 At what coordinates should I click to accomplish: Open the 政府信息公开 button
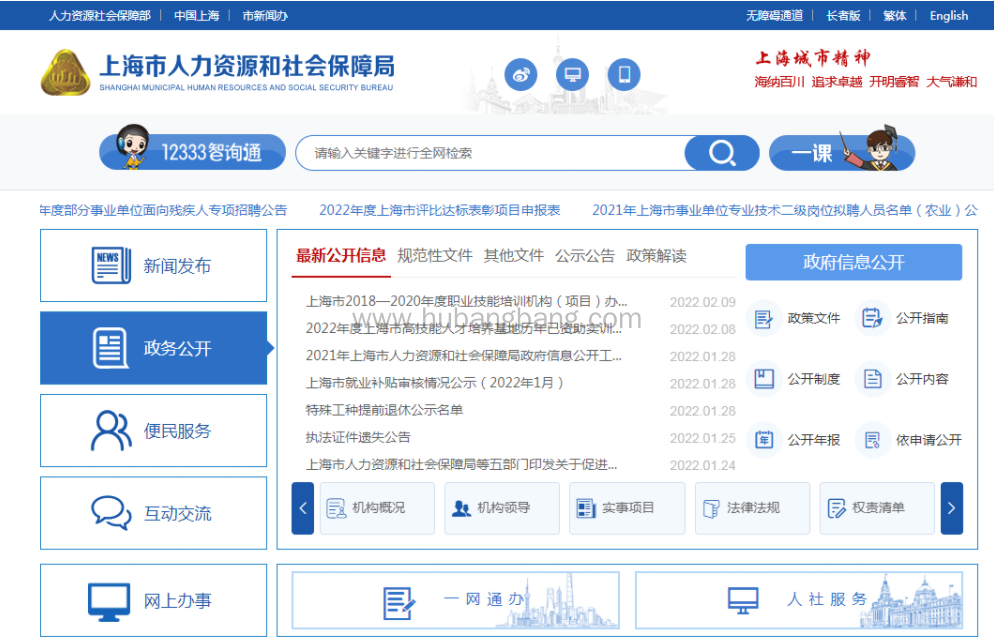[x=853, y=262]
